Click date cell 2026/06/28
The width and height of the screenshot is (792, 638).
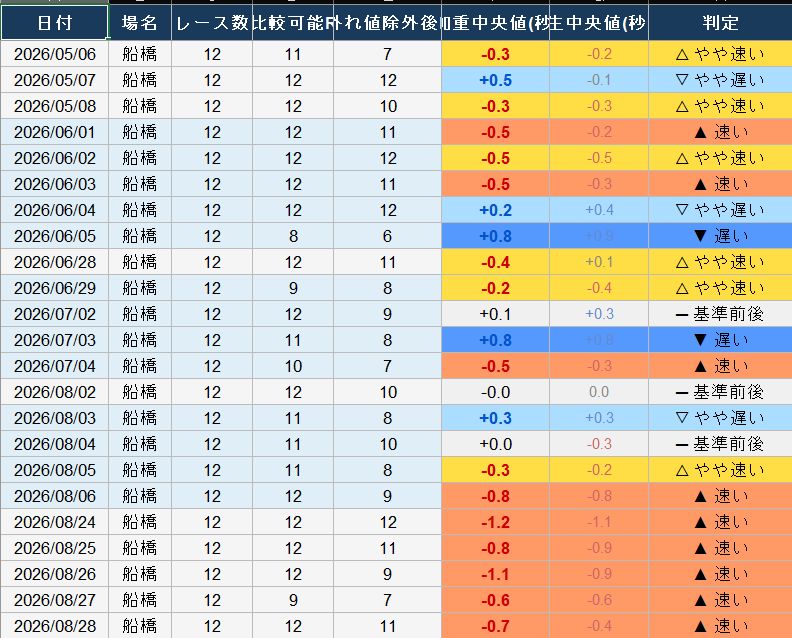(55, 262)
